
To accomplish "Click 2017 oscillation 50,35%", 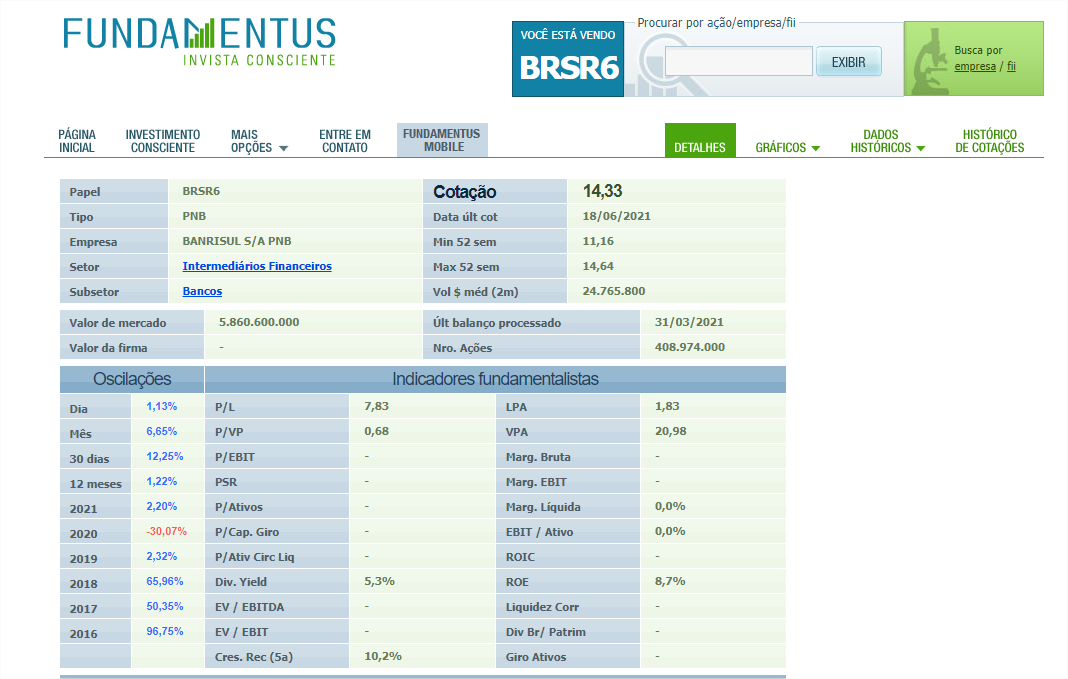I will click(165, 606).
